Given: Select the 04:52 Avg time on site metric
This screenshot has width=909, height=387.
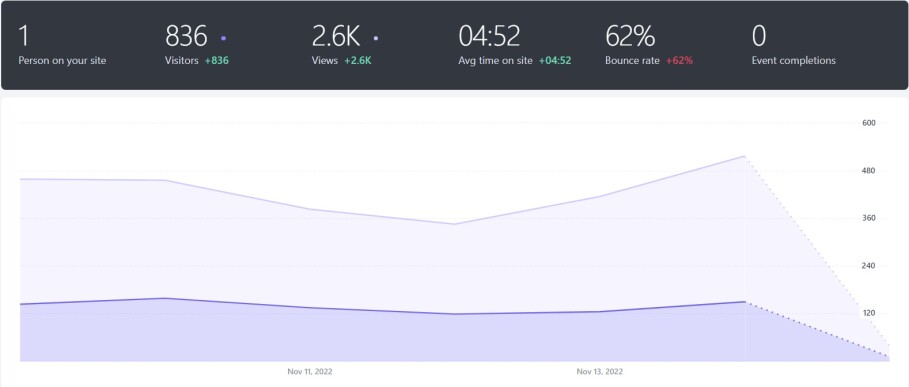Looking at the screenshot, I should click(x=515, y=45).
